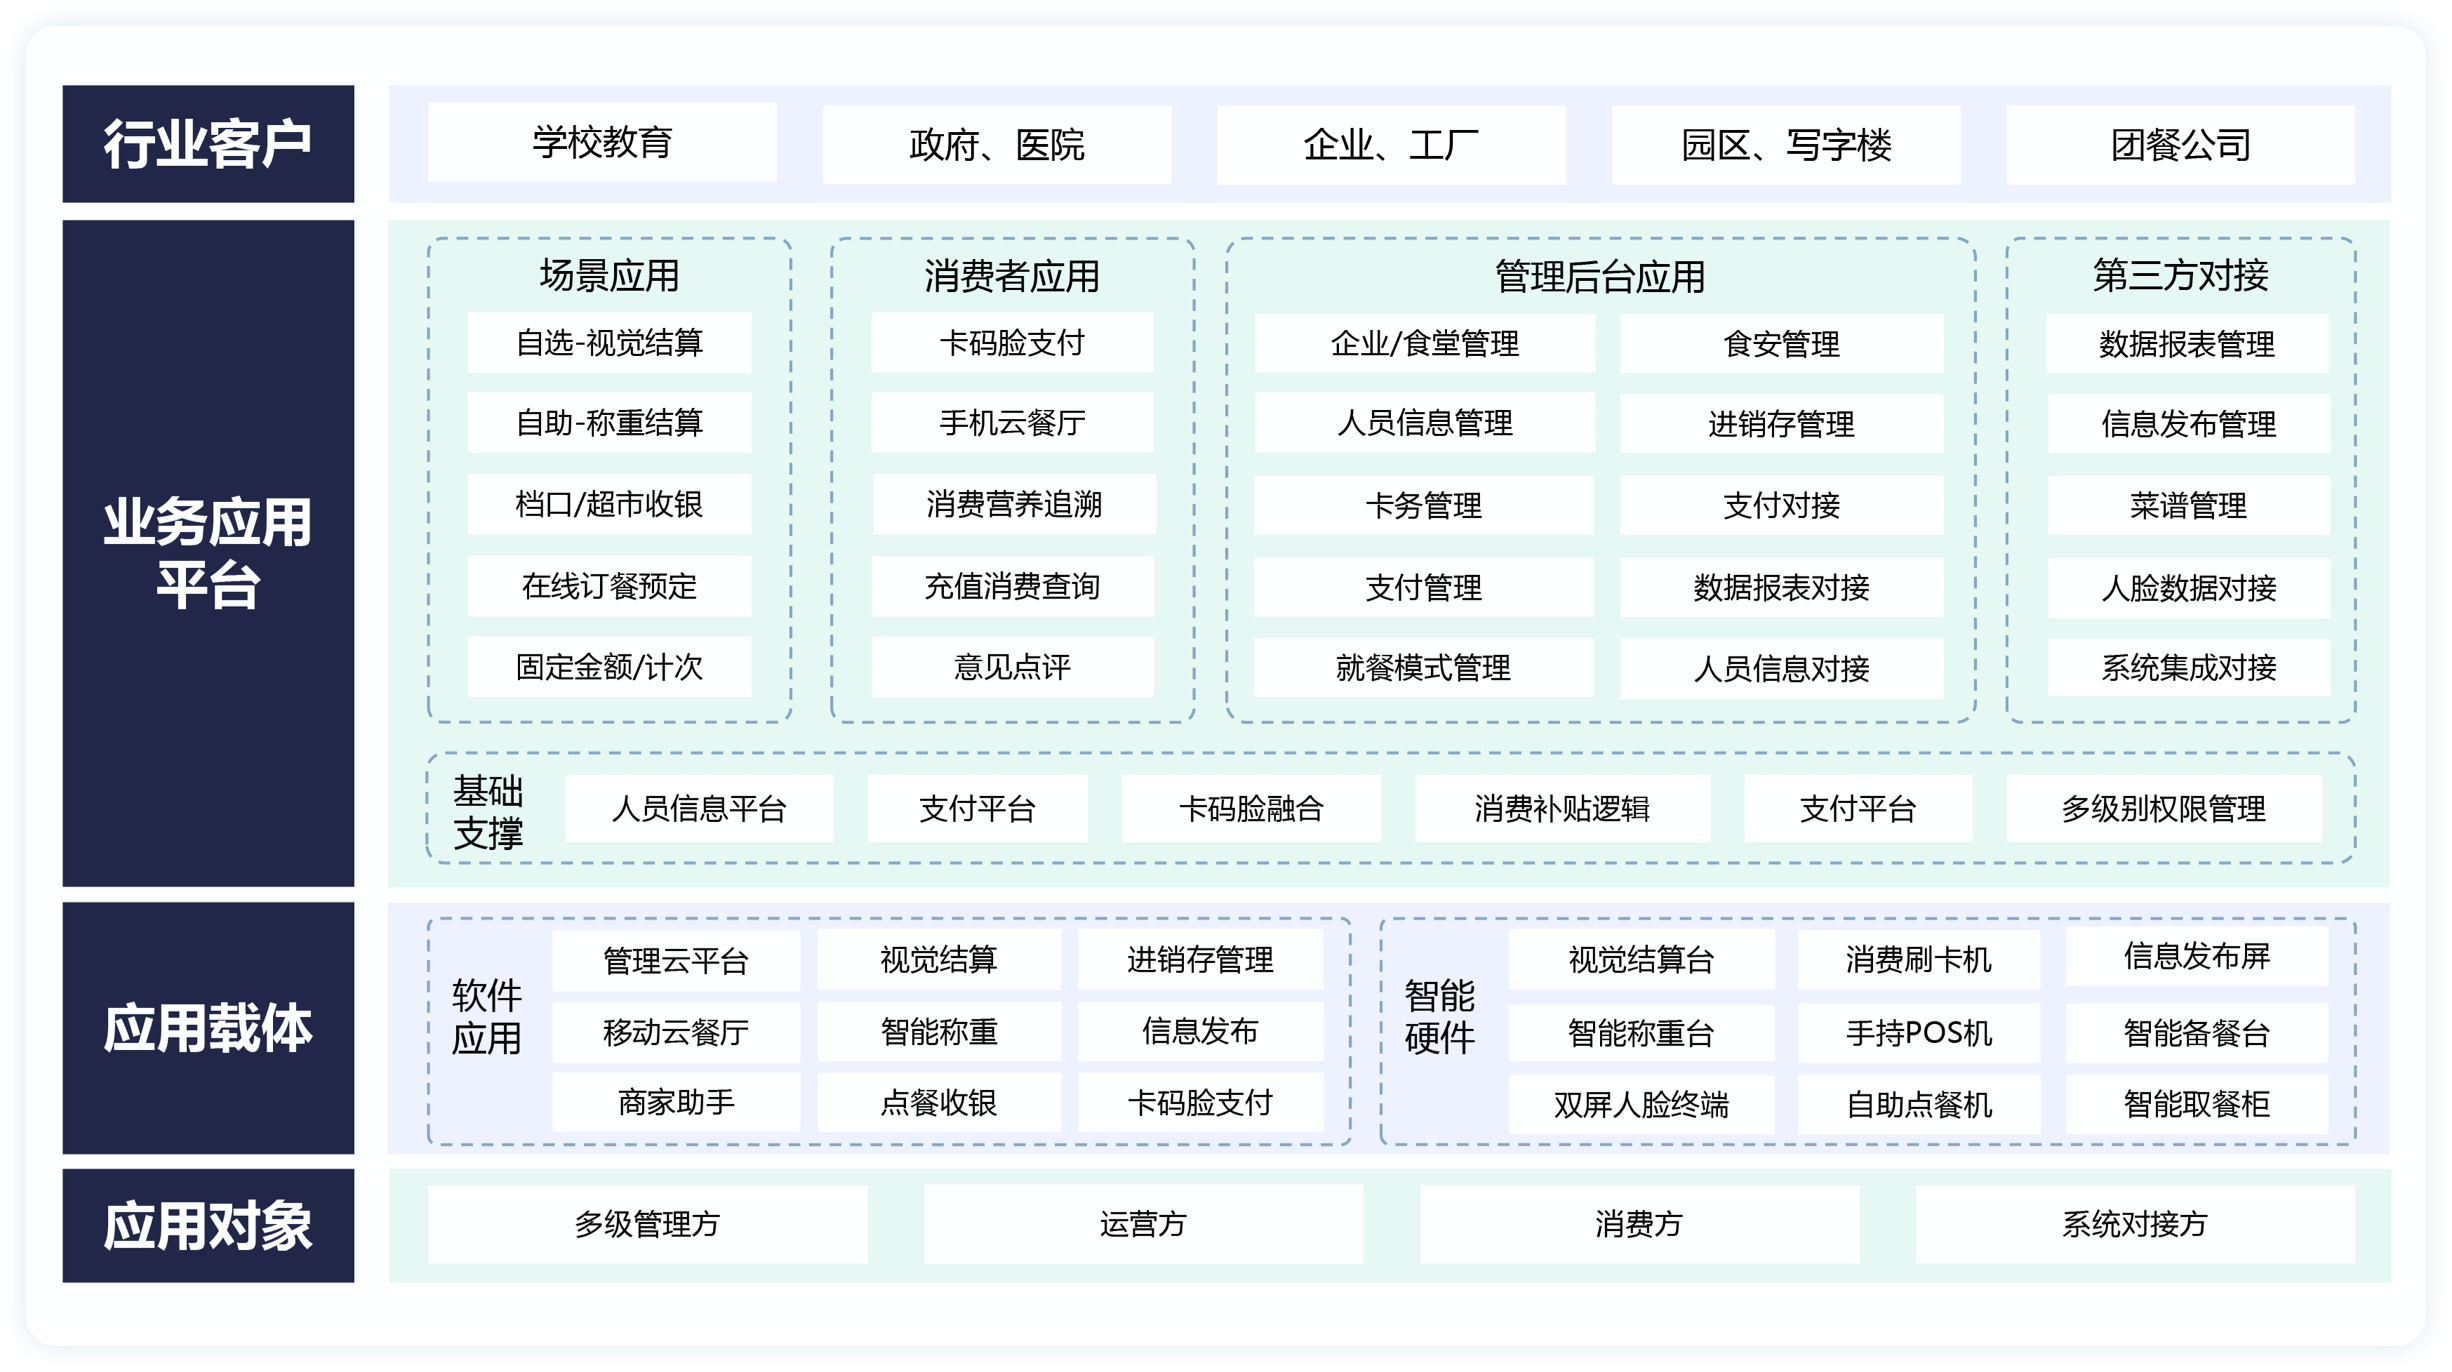This screenshot has height=1372, width=2452.
Task: Click the 场景应用 group title
Action: (x=609, y=275)
